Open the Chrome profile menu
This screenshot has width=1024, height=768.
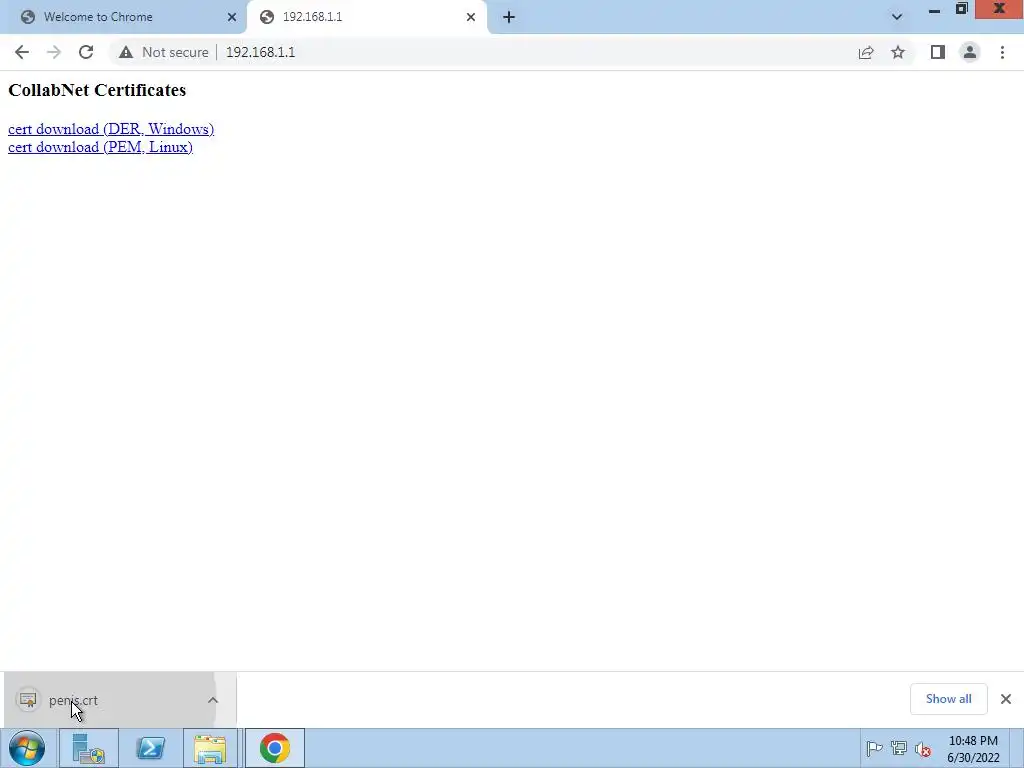point(970,52)
